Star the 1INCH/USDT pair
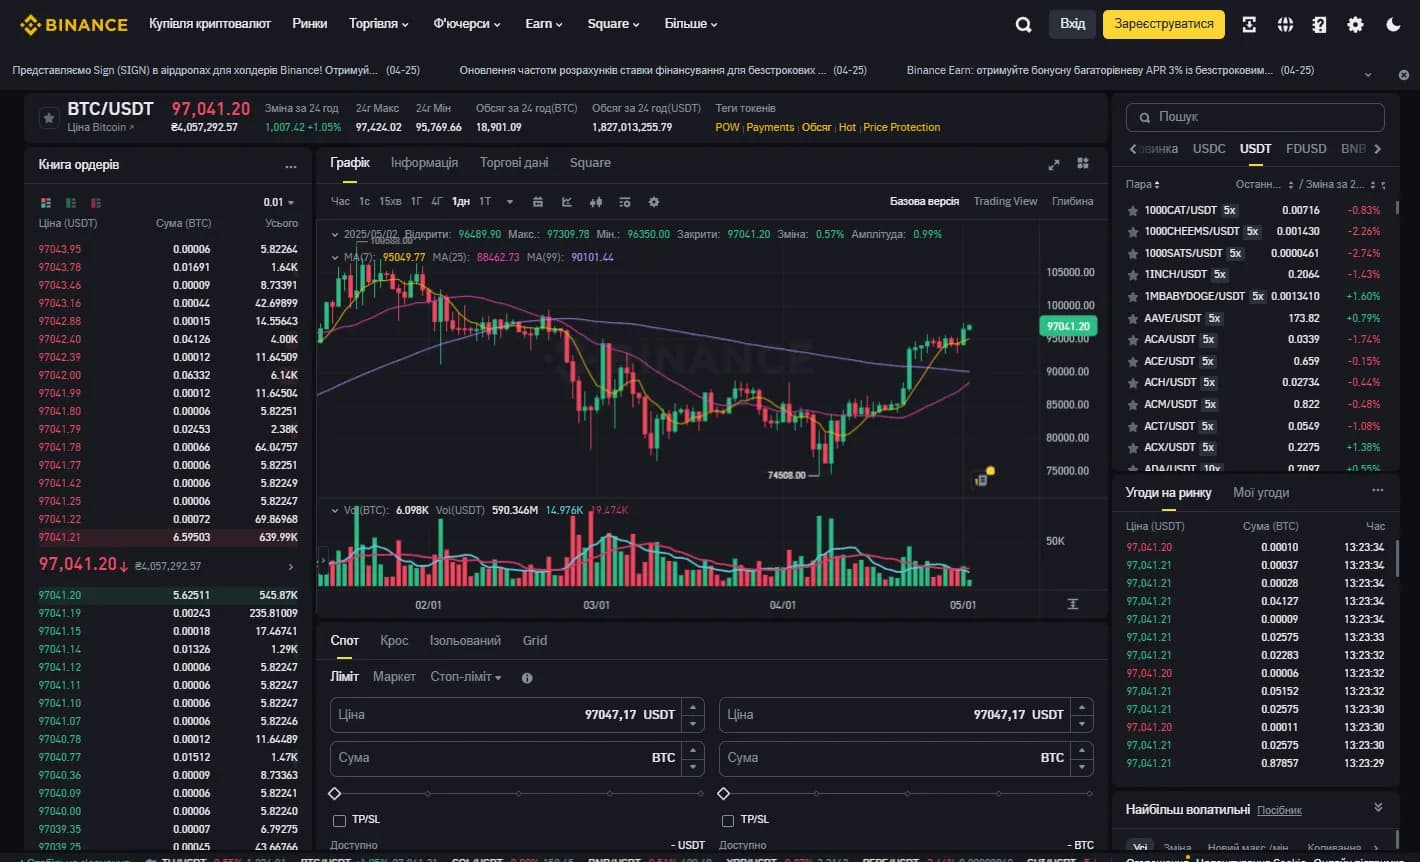The height and width of the screenshot is (862, 1420). click(1133, 275)
